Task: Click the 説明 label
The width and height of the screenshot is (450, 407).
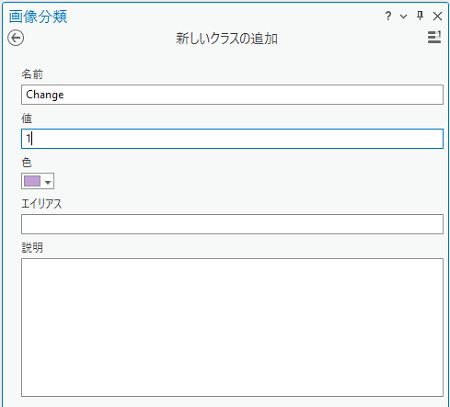Action: (32, 248)
